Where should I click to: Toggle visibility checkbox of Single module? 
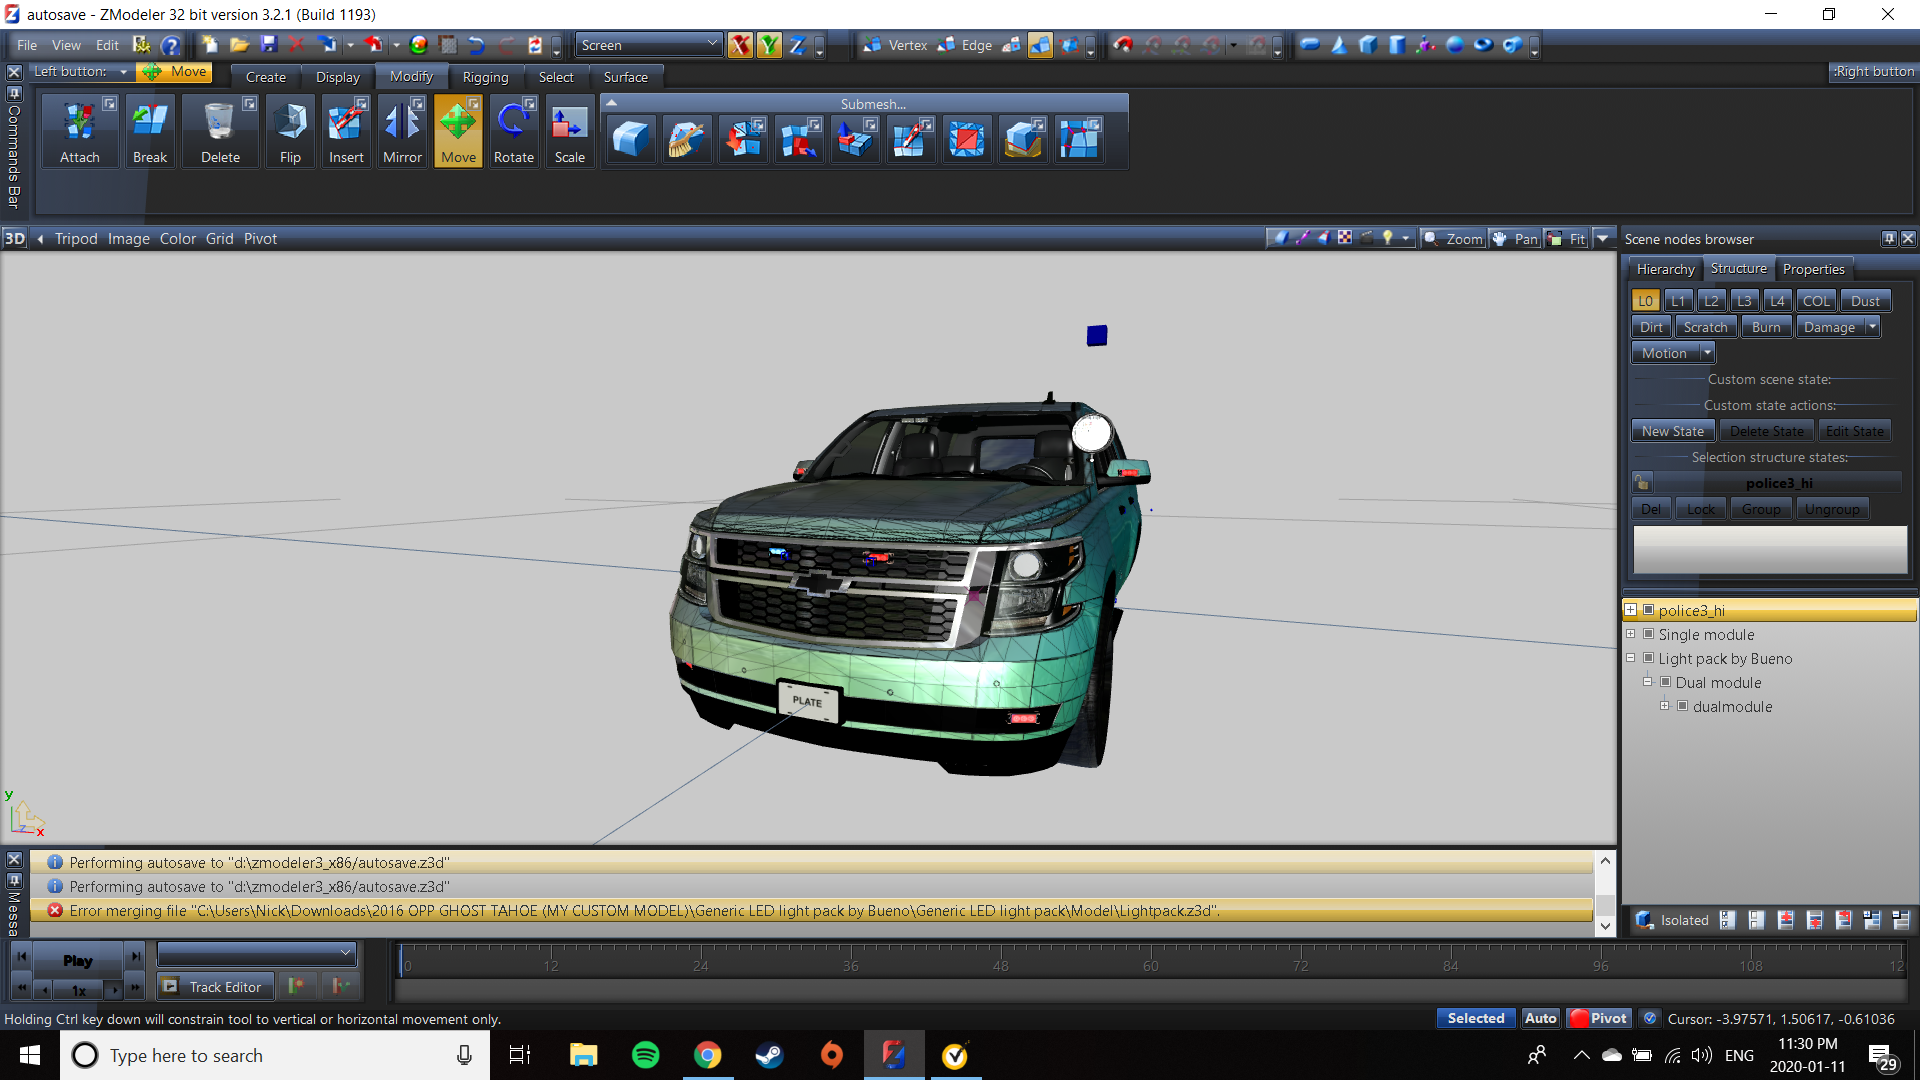pos(1649,634)
